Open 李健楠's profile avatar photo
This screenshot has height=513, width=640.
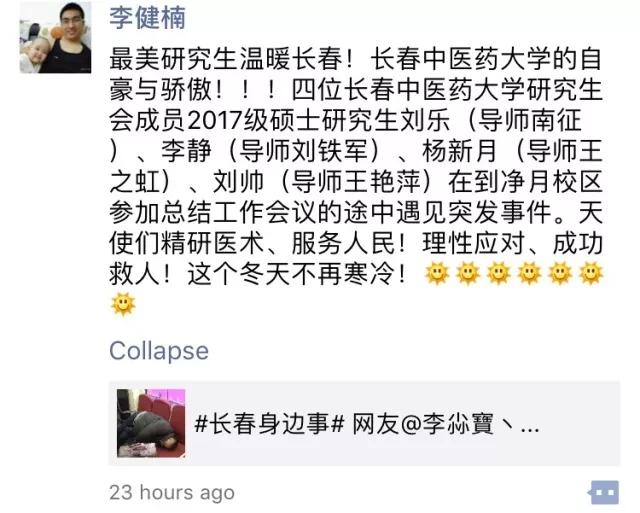pyautogui.click(x=56, y=38)
